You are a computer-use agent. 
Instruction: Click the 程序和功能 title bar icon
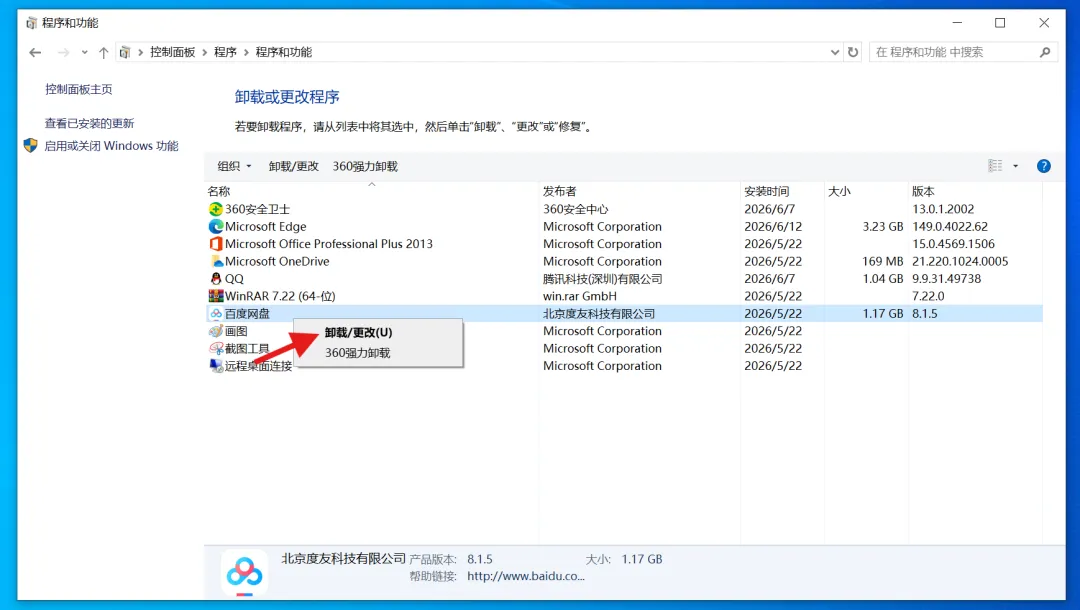[31, 23]
